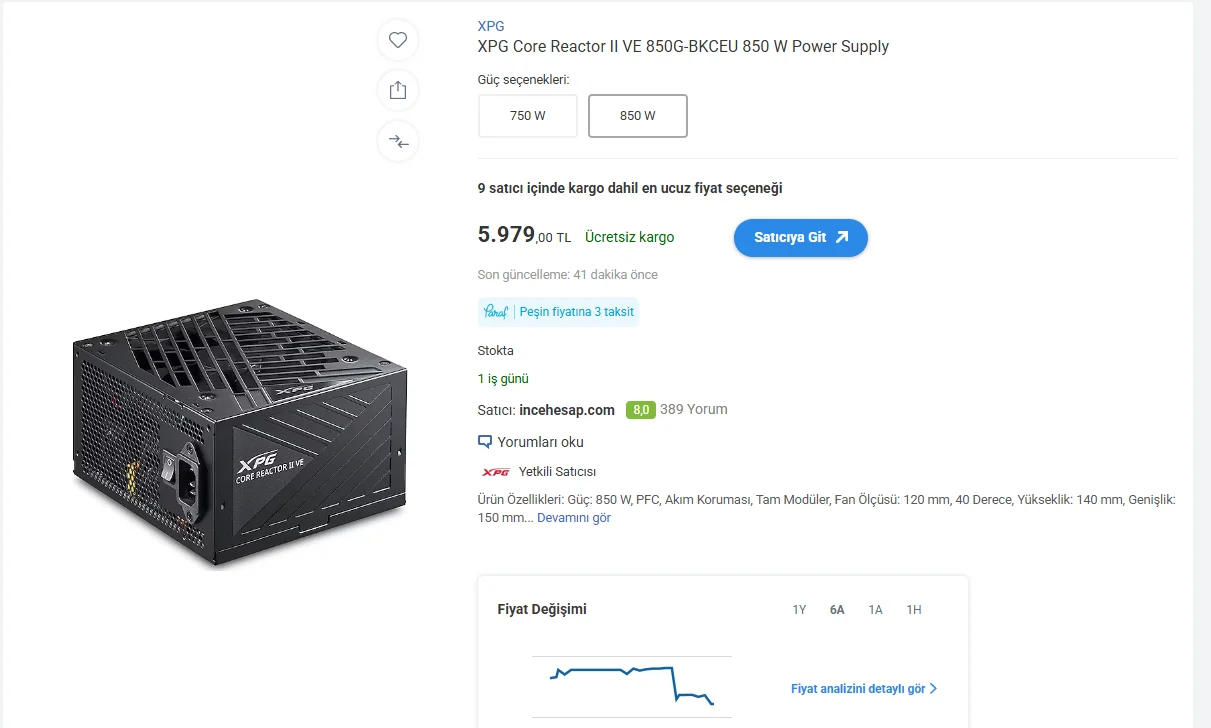Image resolution: width=1211 pixels, height=728 pixels.
Task: Add product to favorites with heart icon
Action: (398, 40)
